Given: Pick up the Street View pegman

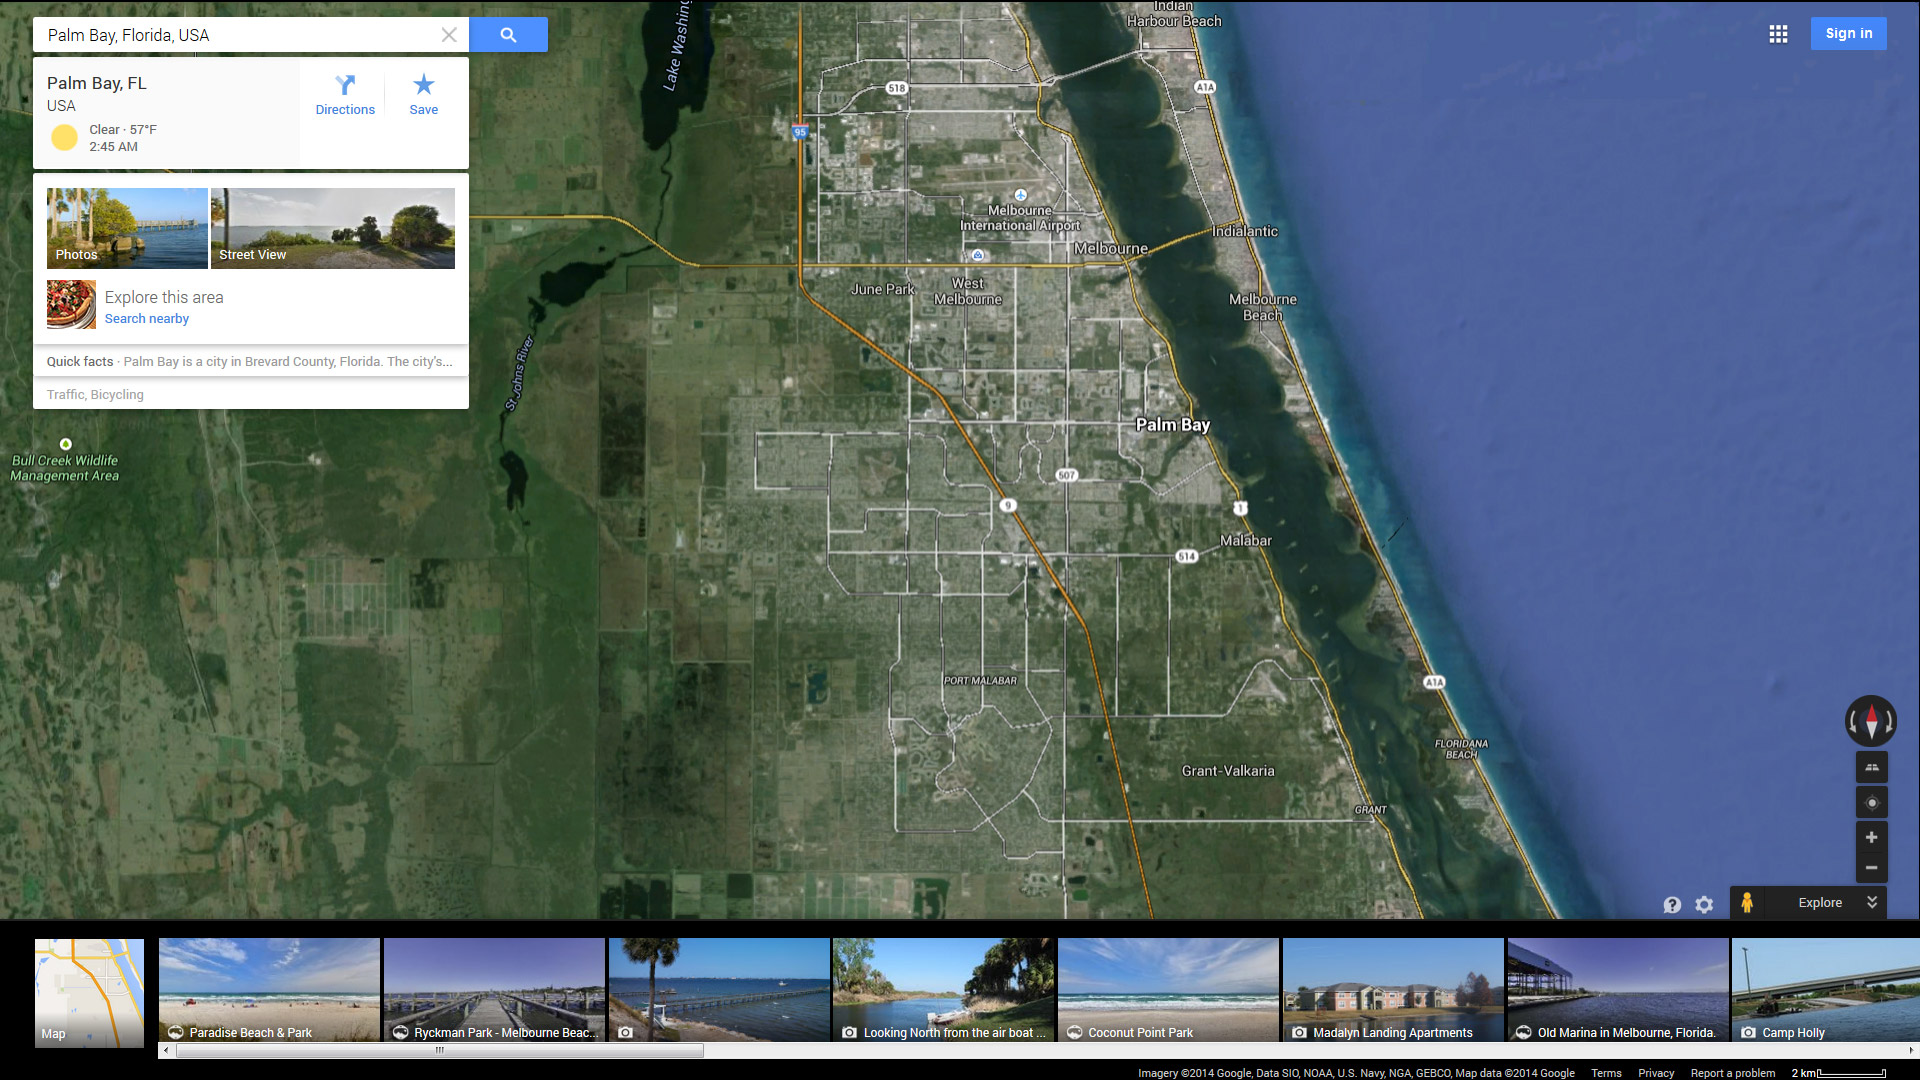Looking at the screenshot, I should [x=1747, y=902].
